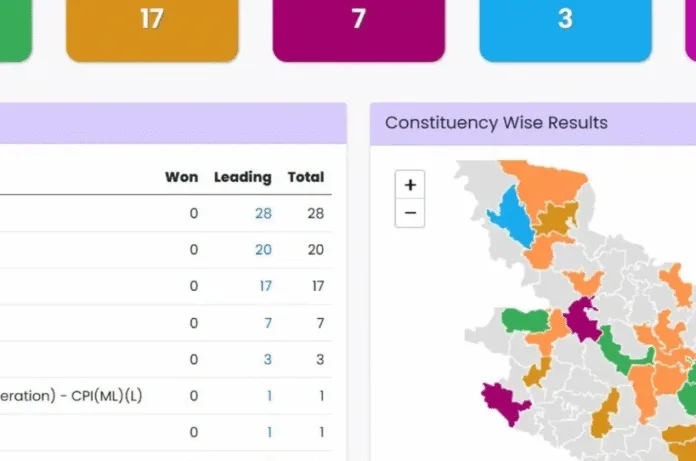The height and width of the screenshot is (461, 696).
Task: Click the Total column header
Action: 305,177
